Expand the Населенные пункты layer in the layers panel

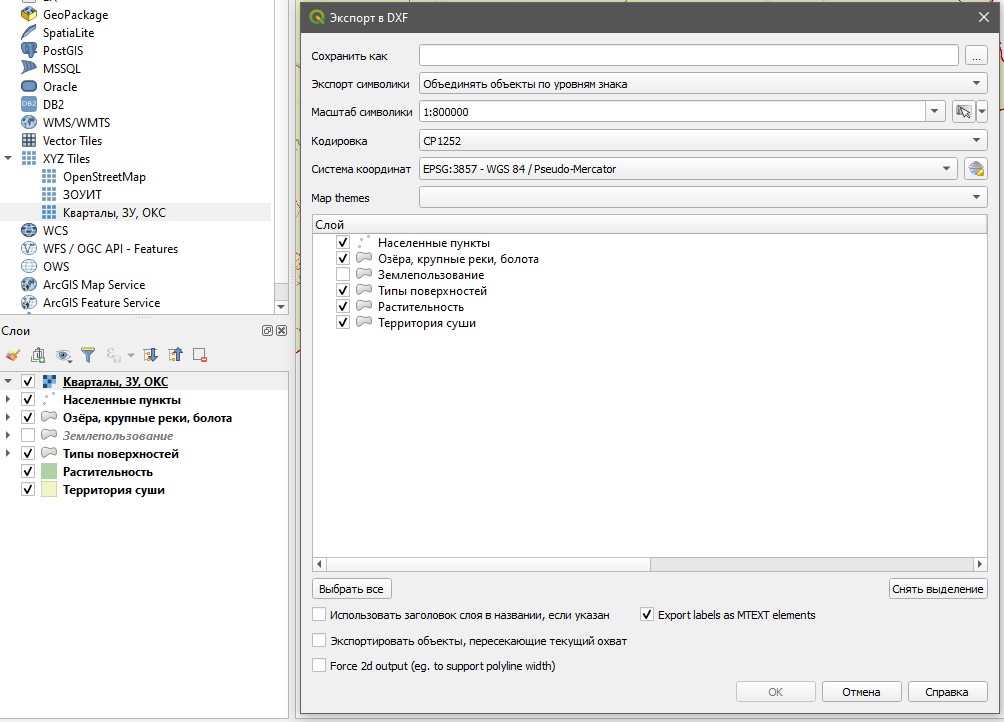pyautogui.click(x=8, y=400)
